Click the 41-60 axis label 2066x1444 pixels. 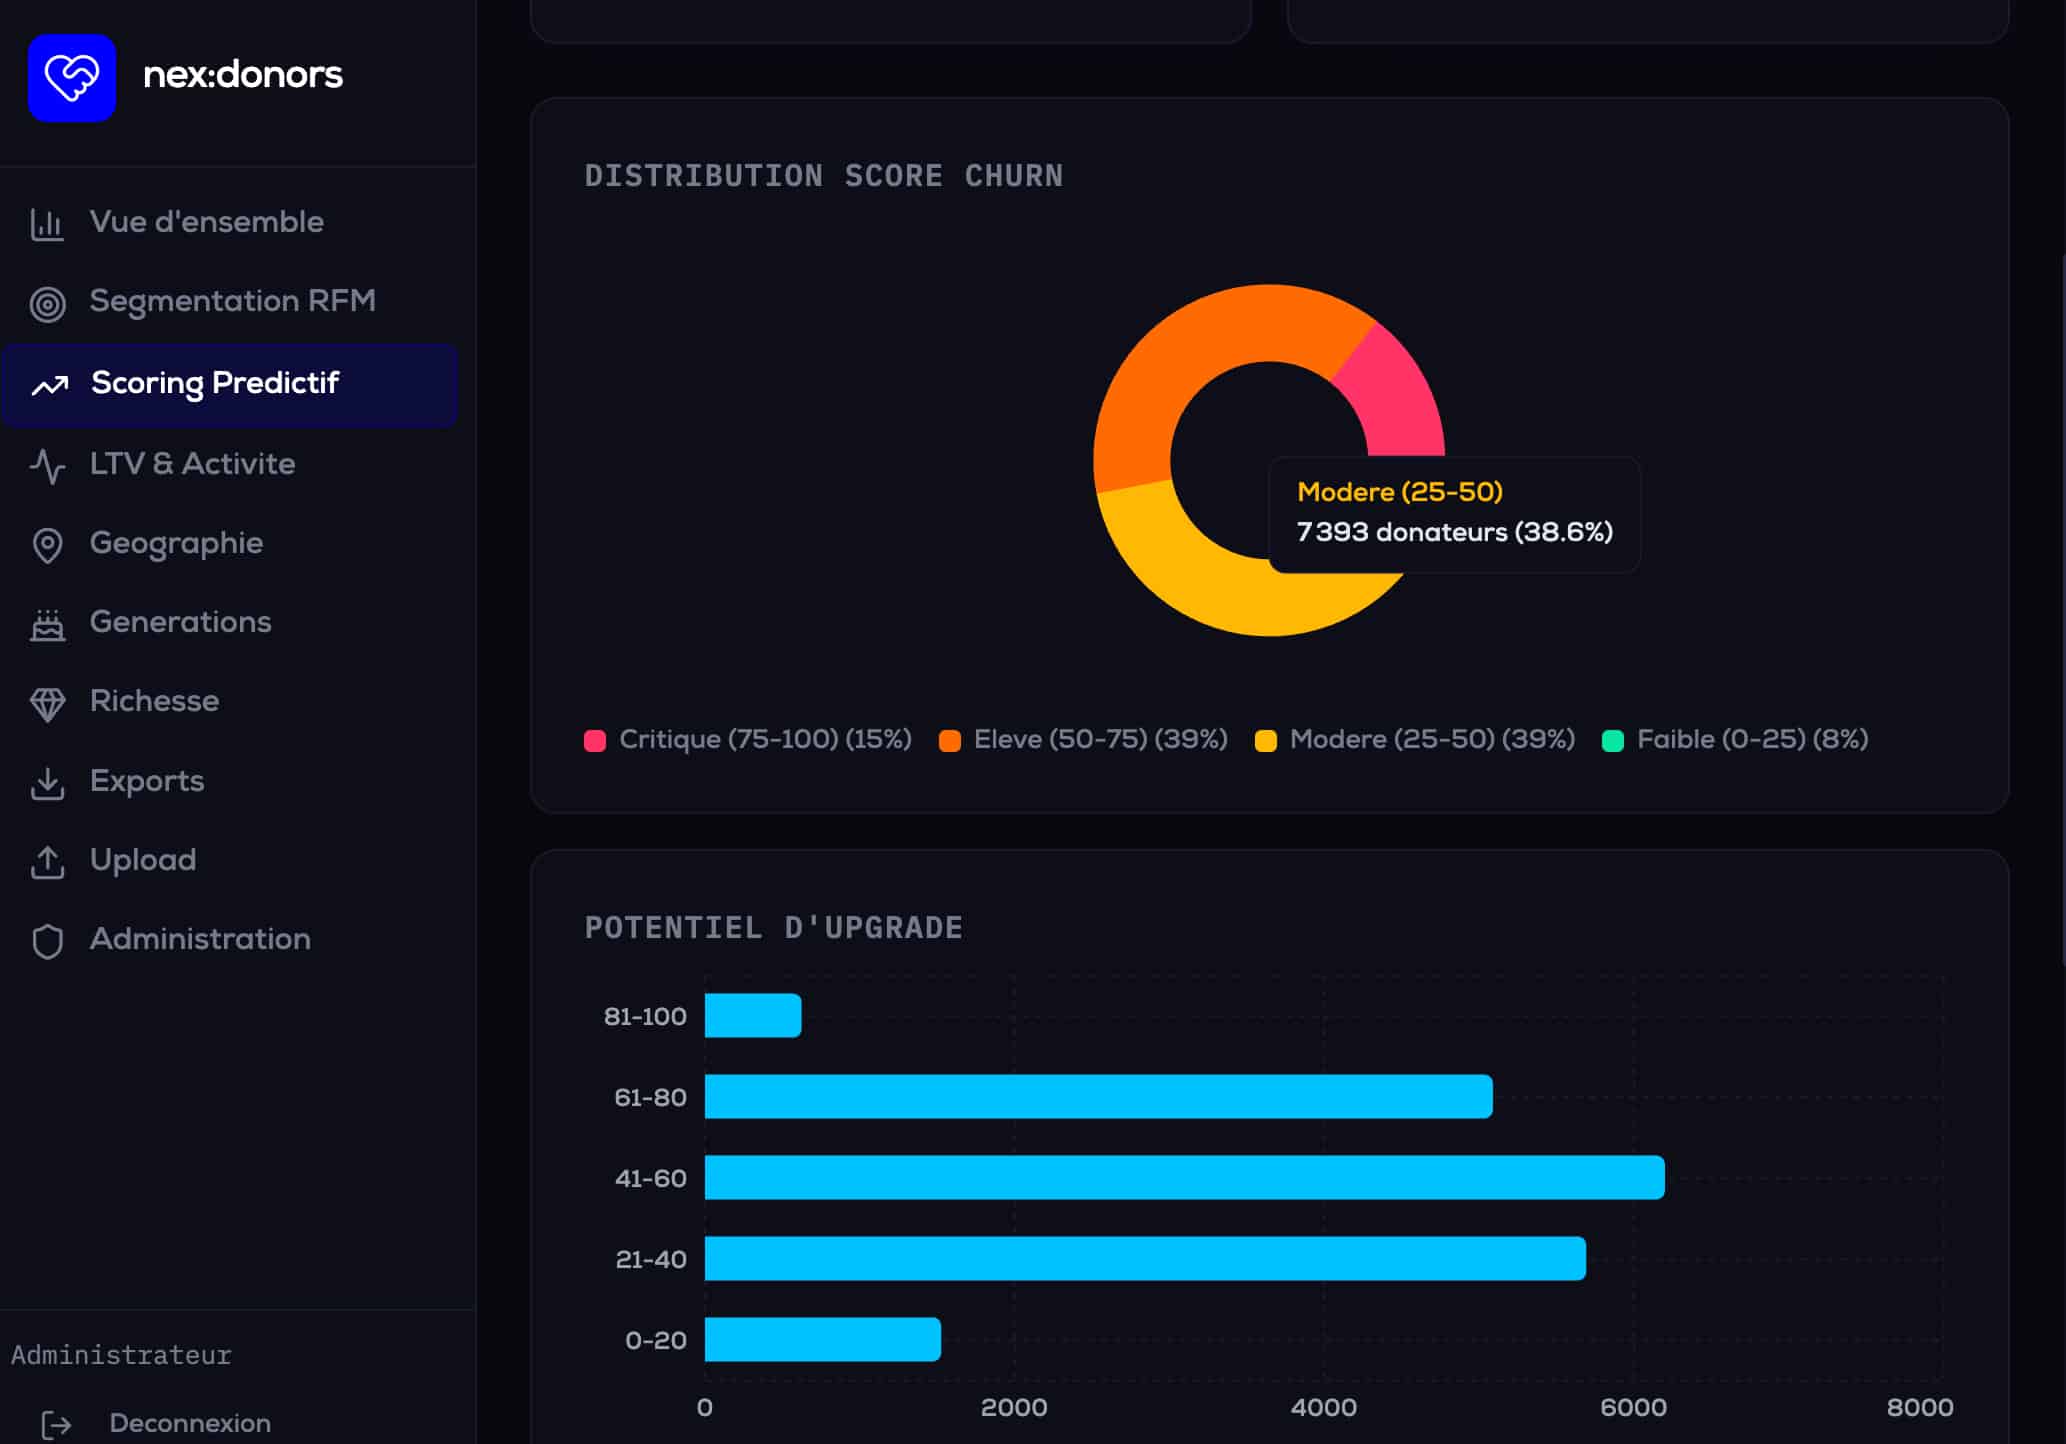point(650,1179)
